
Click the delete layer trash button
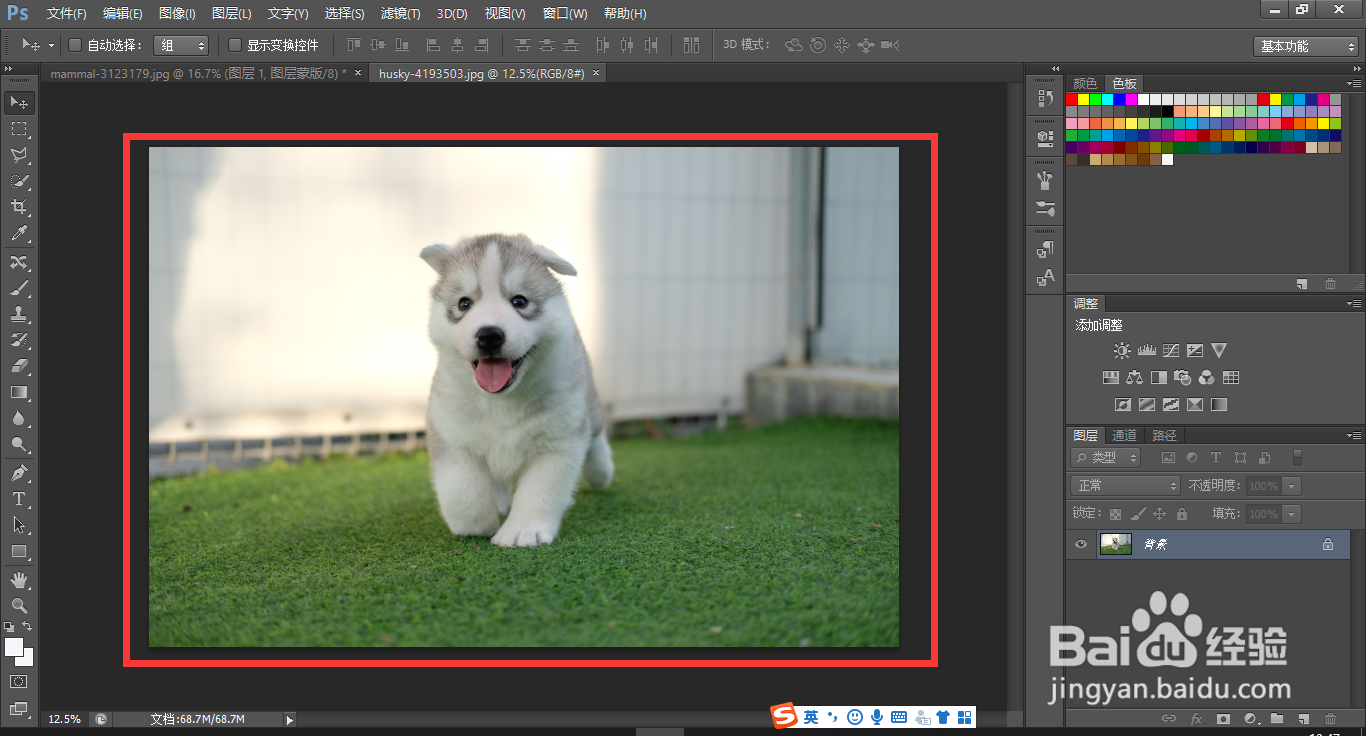click(1329, 718)
